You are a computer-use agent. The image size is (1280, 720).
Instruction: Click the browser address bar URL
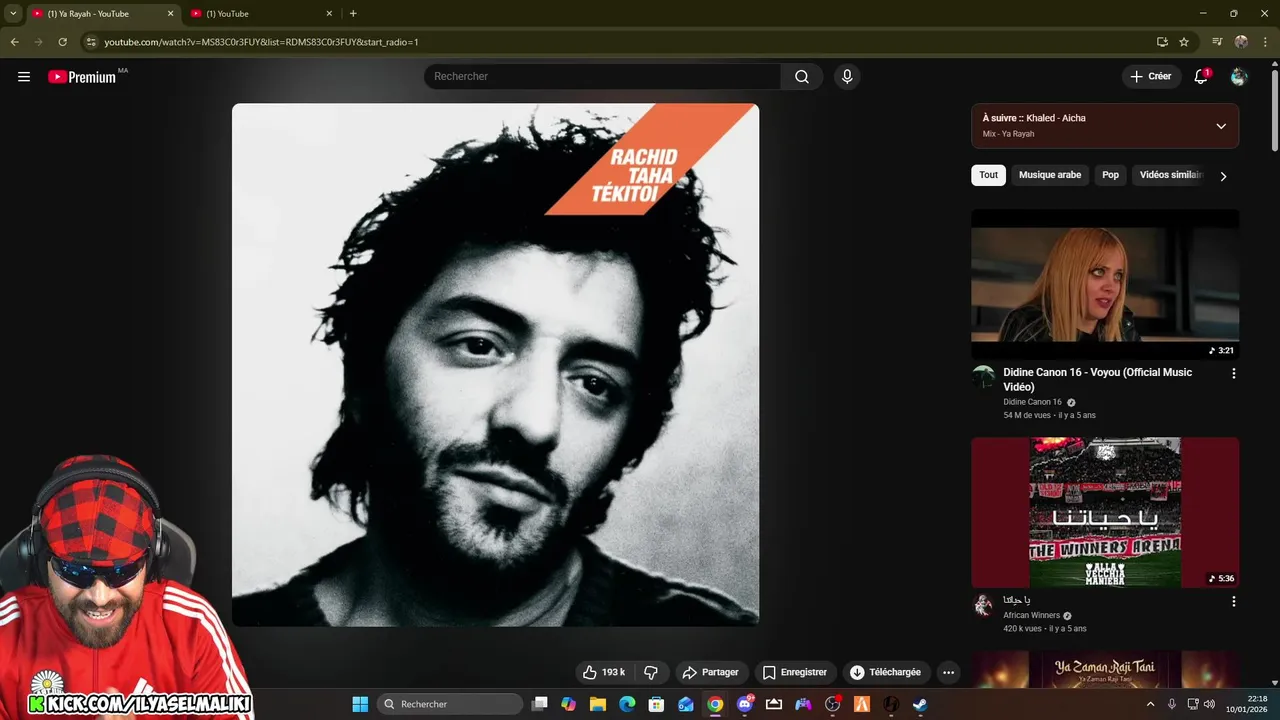(261, 42)
